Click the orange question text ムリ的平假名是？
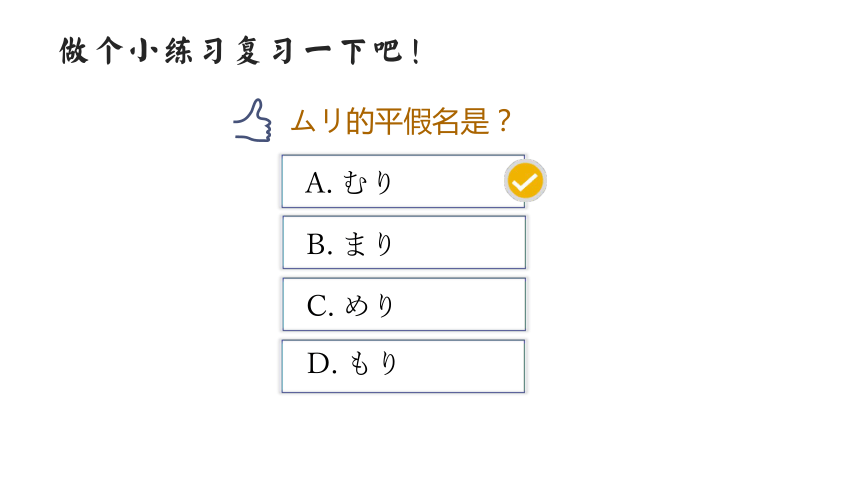Viewport: 860px width, 484px height. tap(401, 121)
